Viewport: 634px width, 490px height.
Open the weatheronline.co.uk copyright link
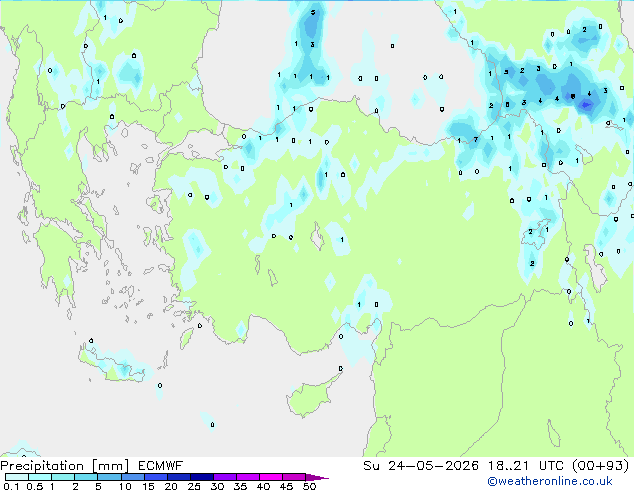pos(550,481)
